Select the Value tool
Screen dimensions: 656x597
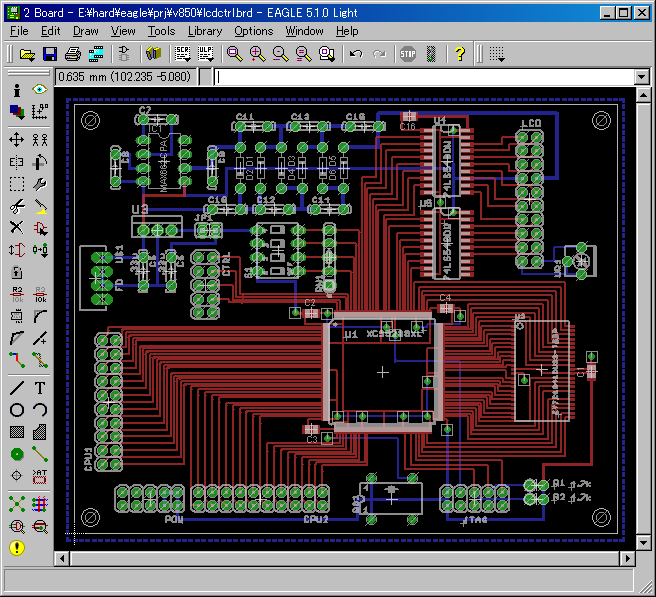click(40, 295)
